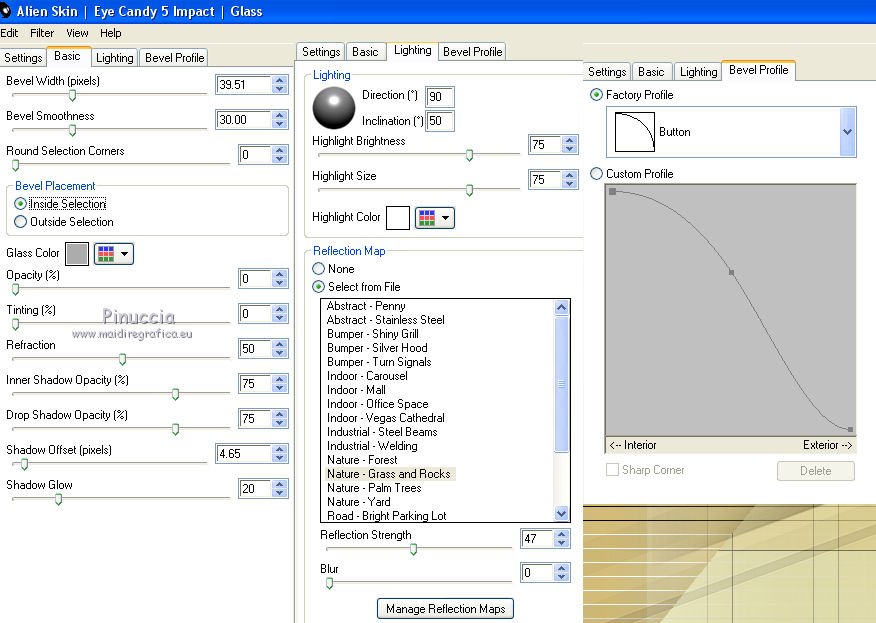876x623 pixels.
Task: Click the Direction angle input field
Action: point(439,97)
